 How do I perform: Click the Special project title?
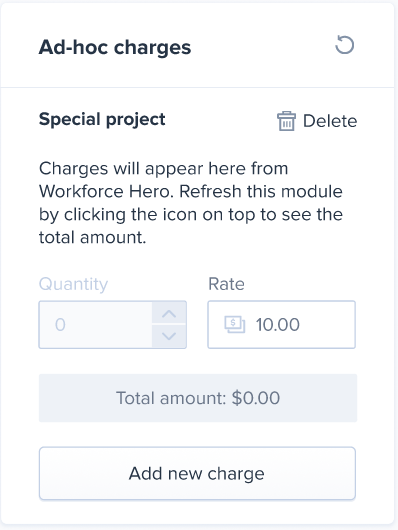[102, 119]
